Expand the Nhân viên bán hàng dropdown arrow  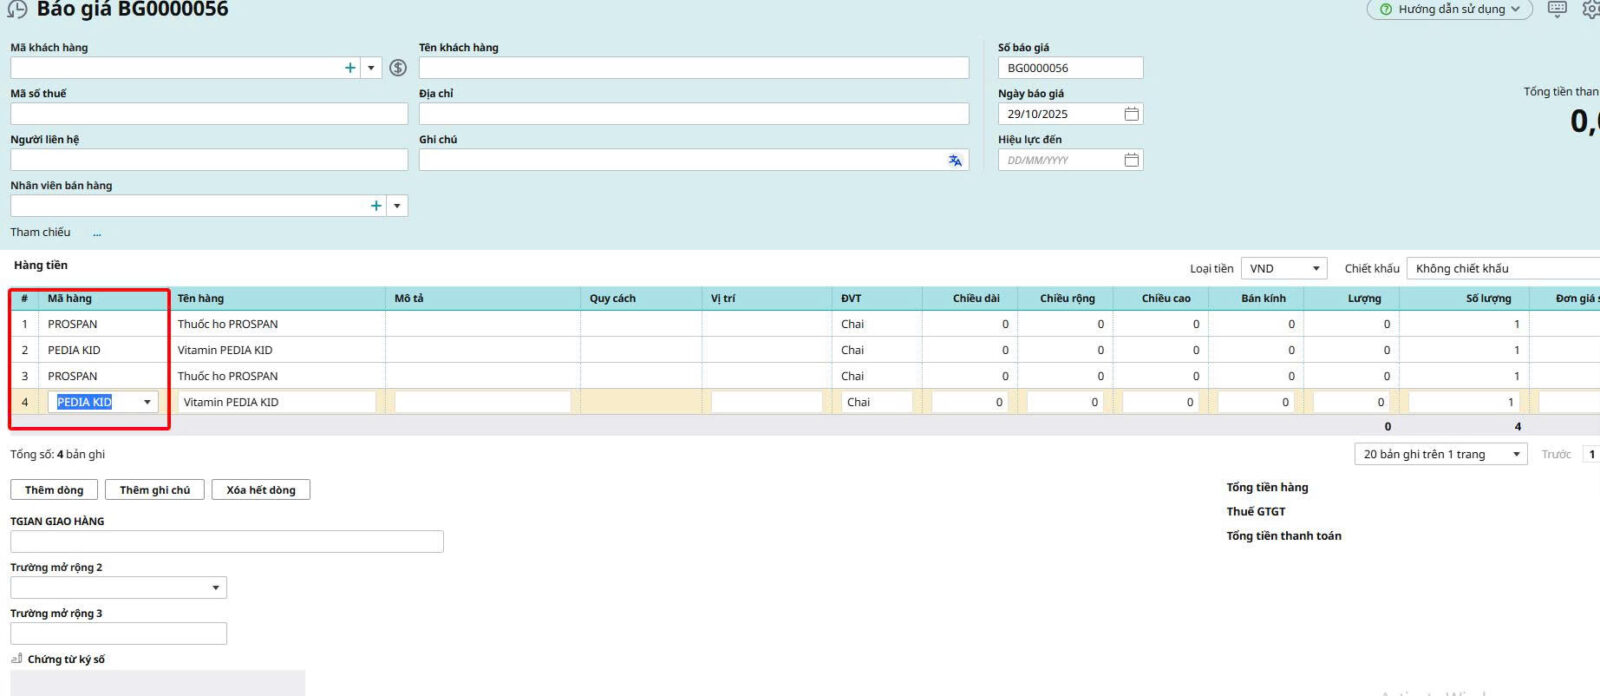pyautogui.click(x=397, y=206)
